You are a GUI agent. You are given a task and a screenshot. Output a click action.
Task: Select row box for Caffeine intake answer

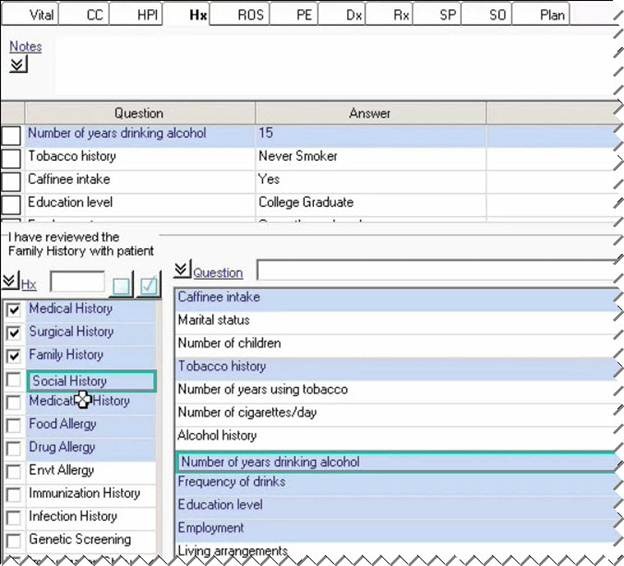tap(12, 180)
